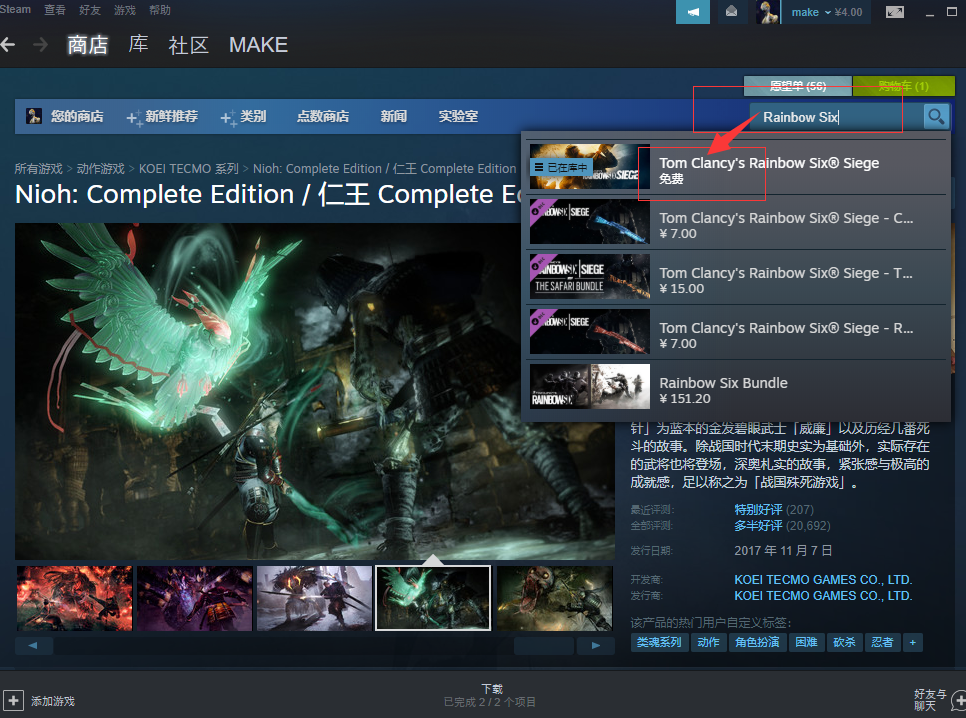
Task: Click the 添加游戏 plus icon
Action: (x=14, y=700)
